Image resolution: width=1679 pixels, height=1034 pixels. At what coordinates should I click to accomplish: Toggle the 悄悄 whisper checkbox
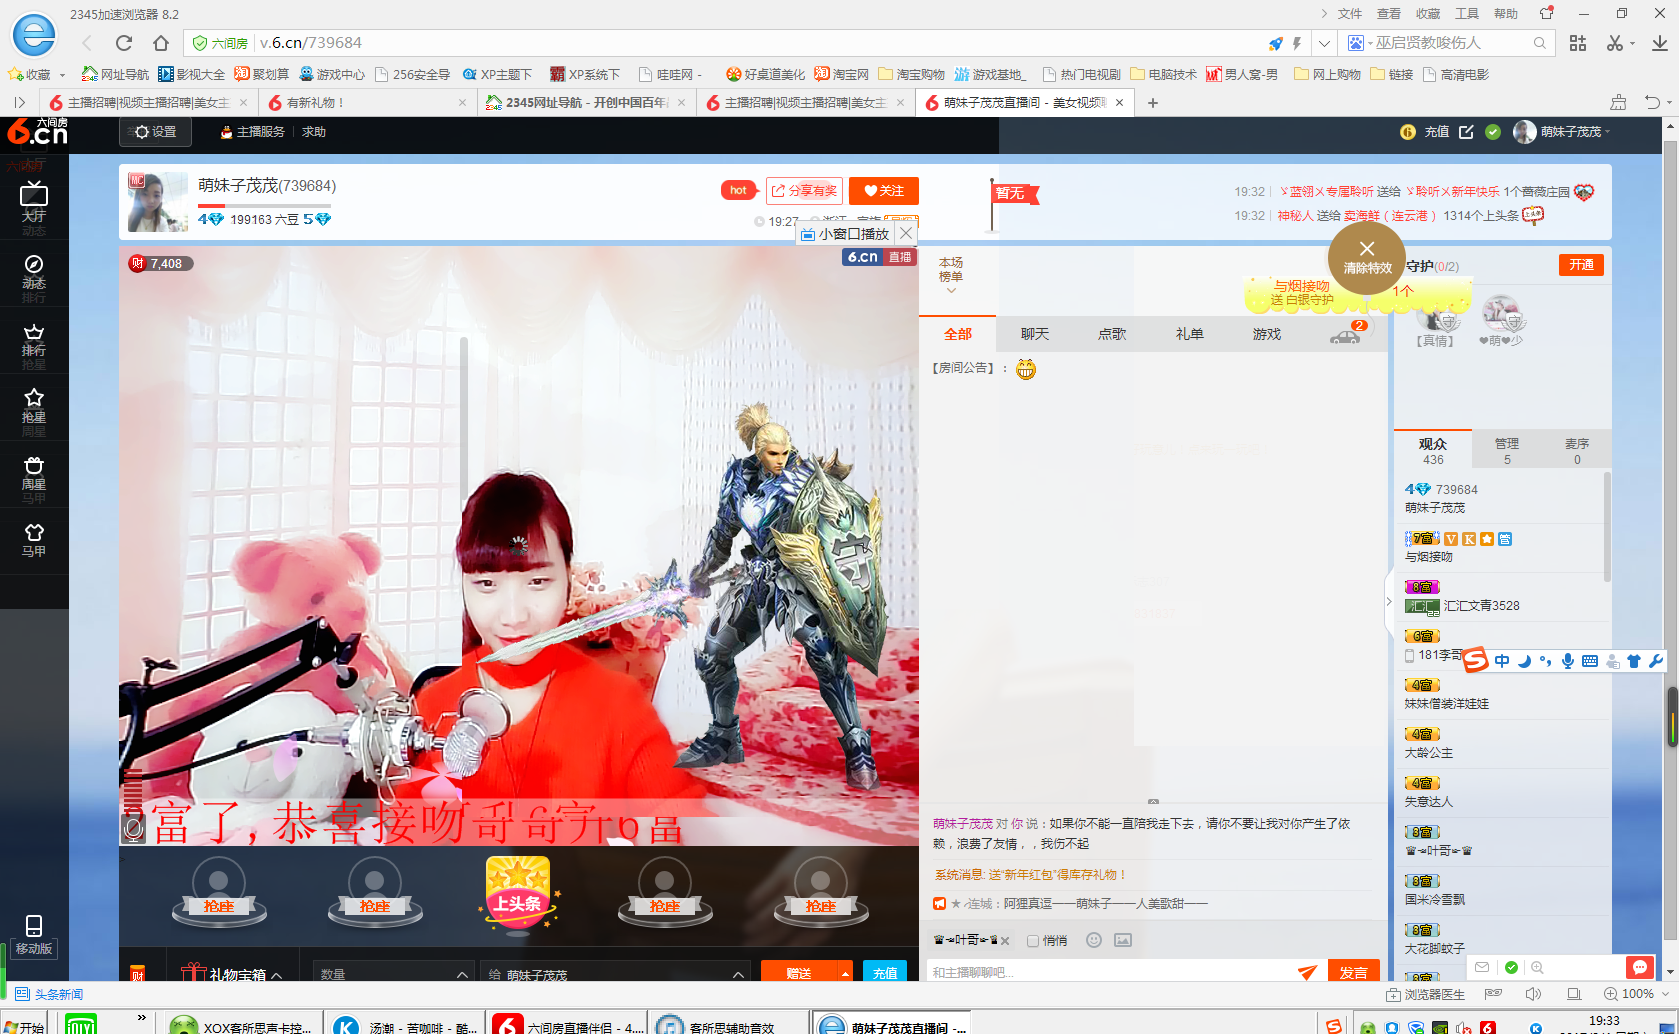(1033, 941)
